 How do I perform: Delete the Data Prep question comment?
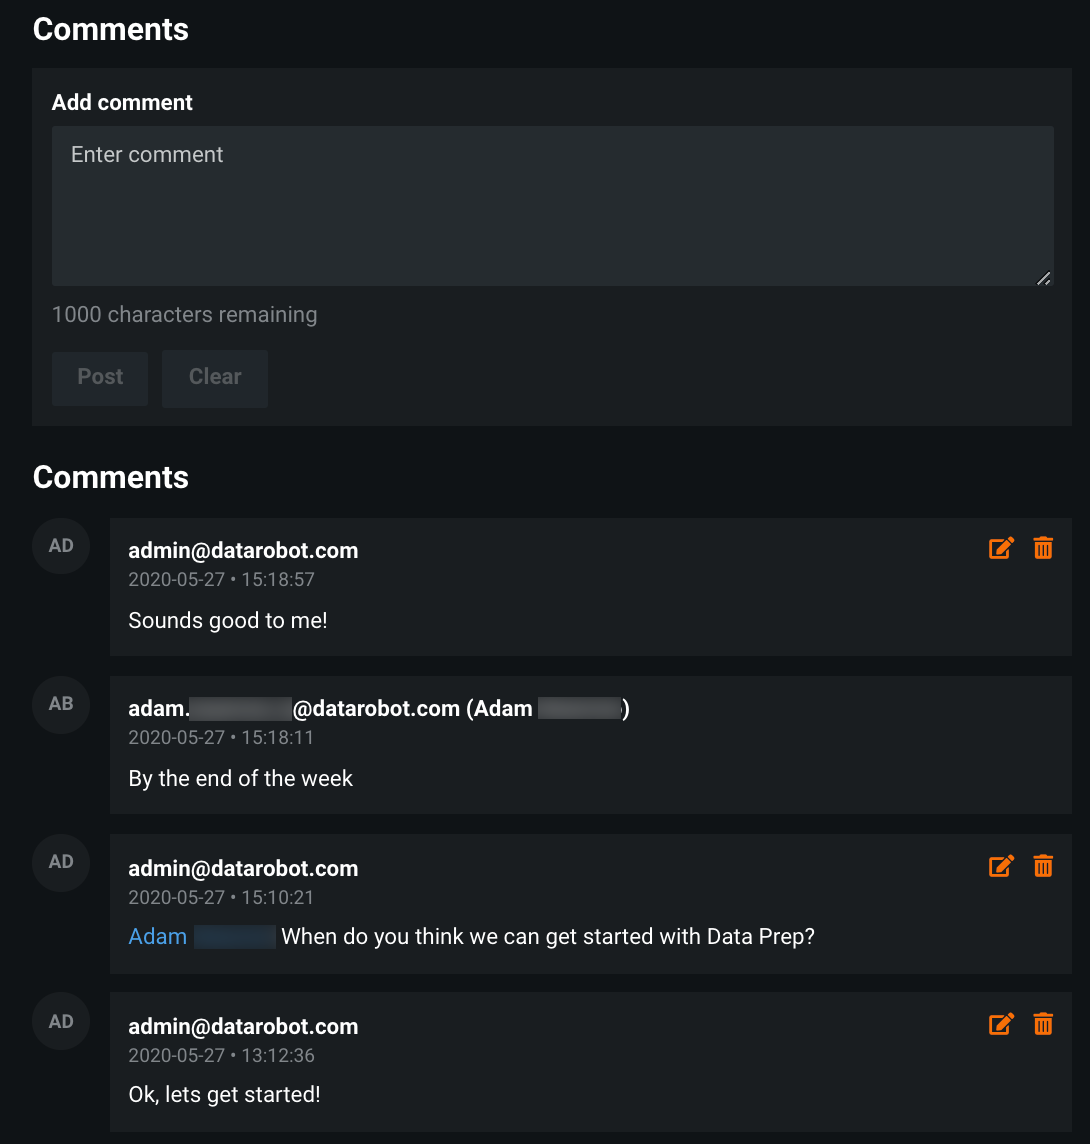(x=1043, y=866)
